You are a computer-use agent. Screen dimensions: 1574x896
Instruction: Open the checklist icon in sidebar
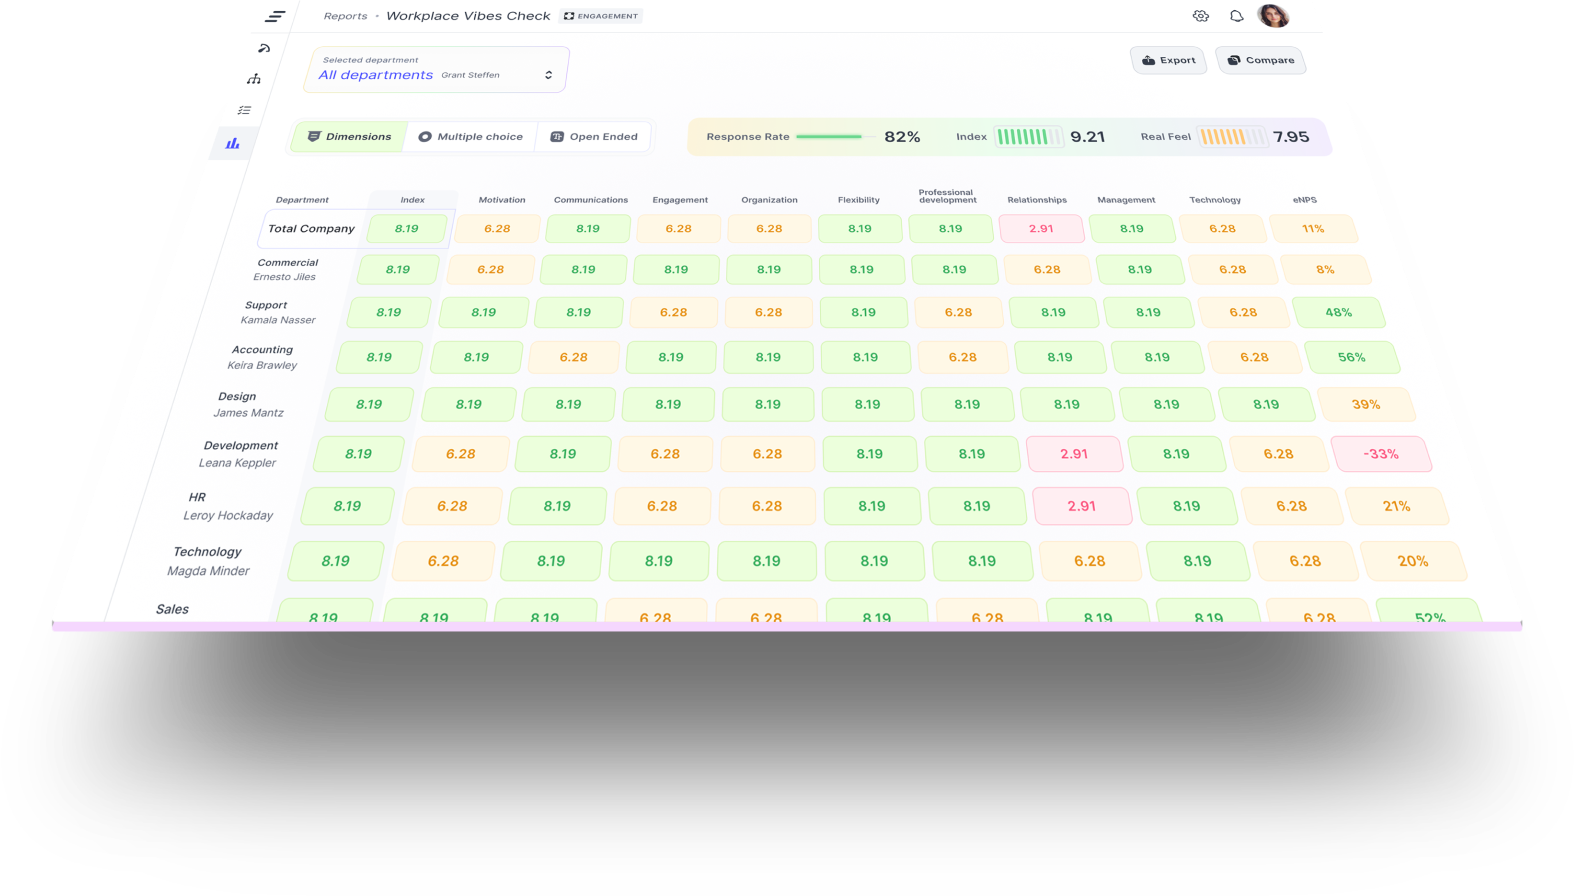coord(244,110)
